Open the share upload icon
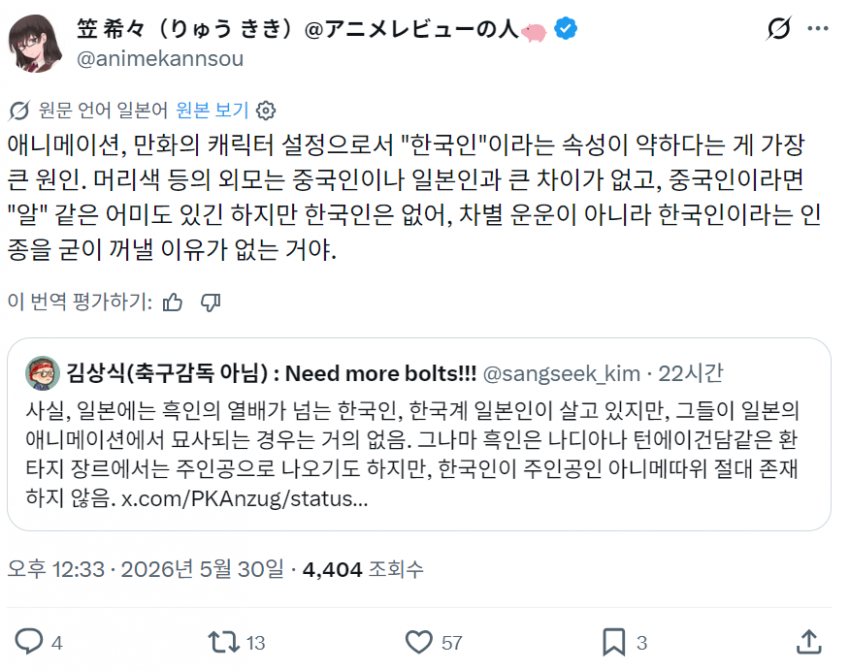 click(809, 642)
